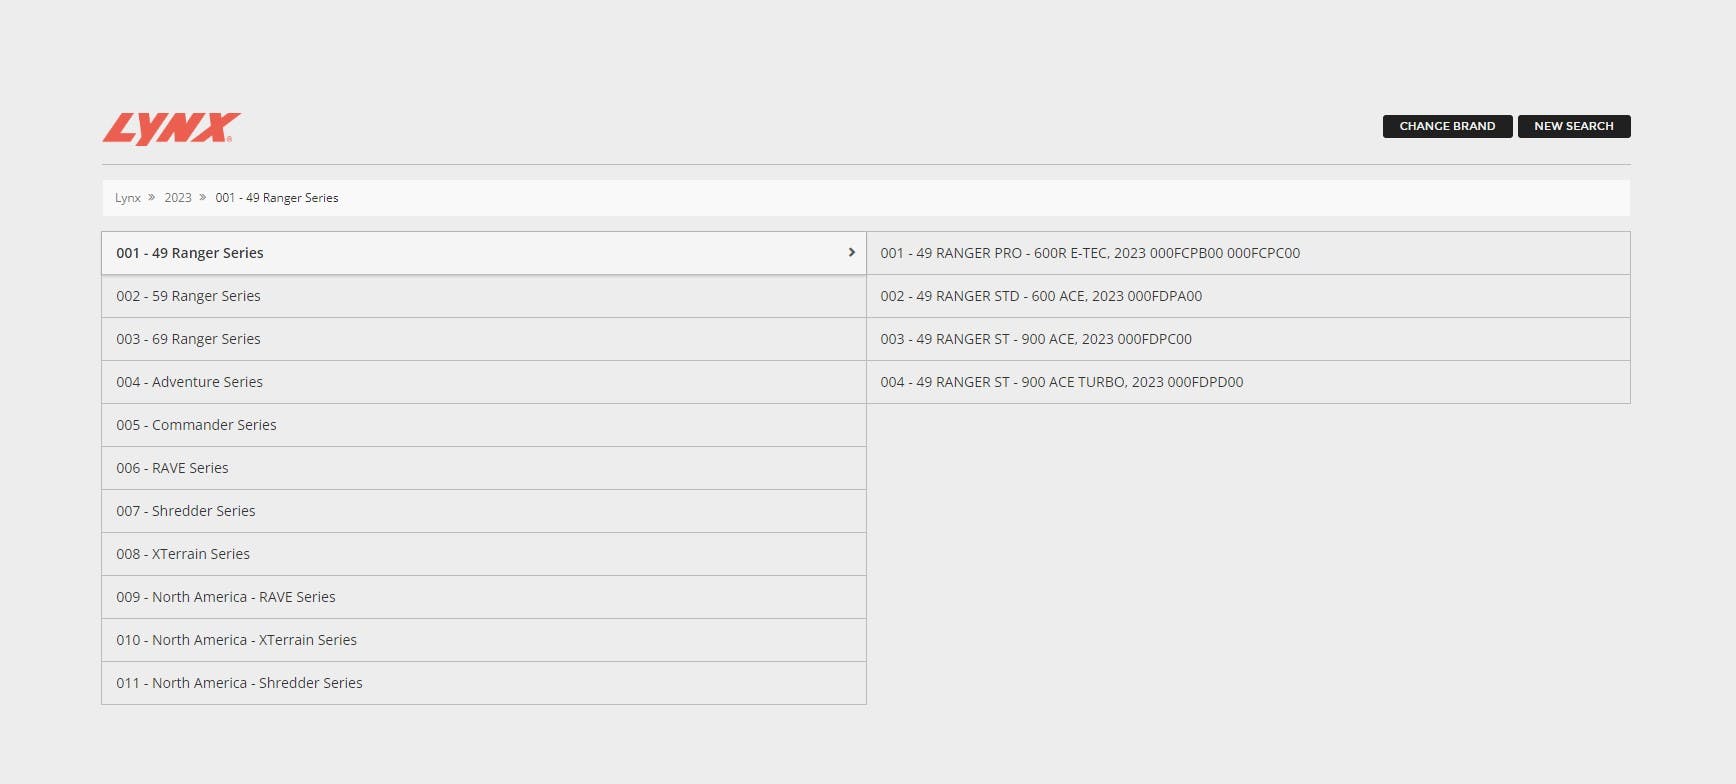Choose 49 Ranger ST 900 ACE Turbo model
The width and height of the screenshot is (1736, 784).
click(x=1062, y=382)
